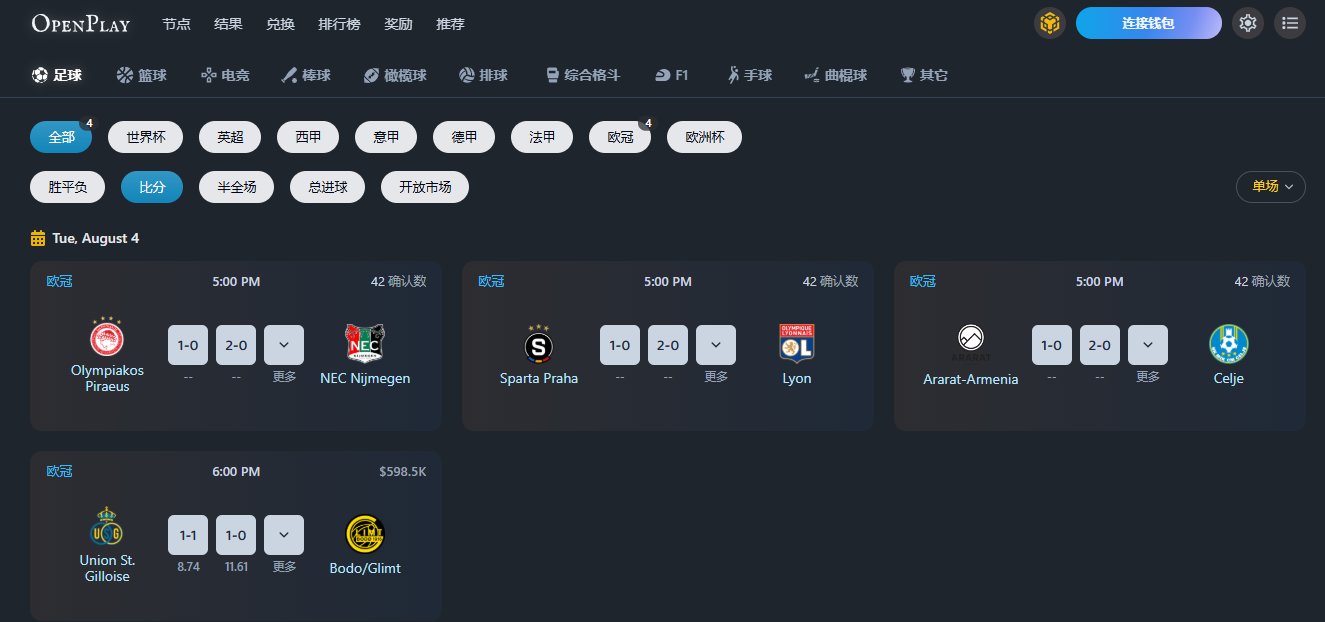
Task: Switch to 电竞 sport tab
Action: tap(225, 75)
